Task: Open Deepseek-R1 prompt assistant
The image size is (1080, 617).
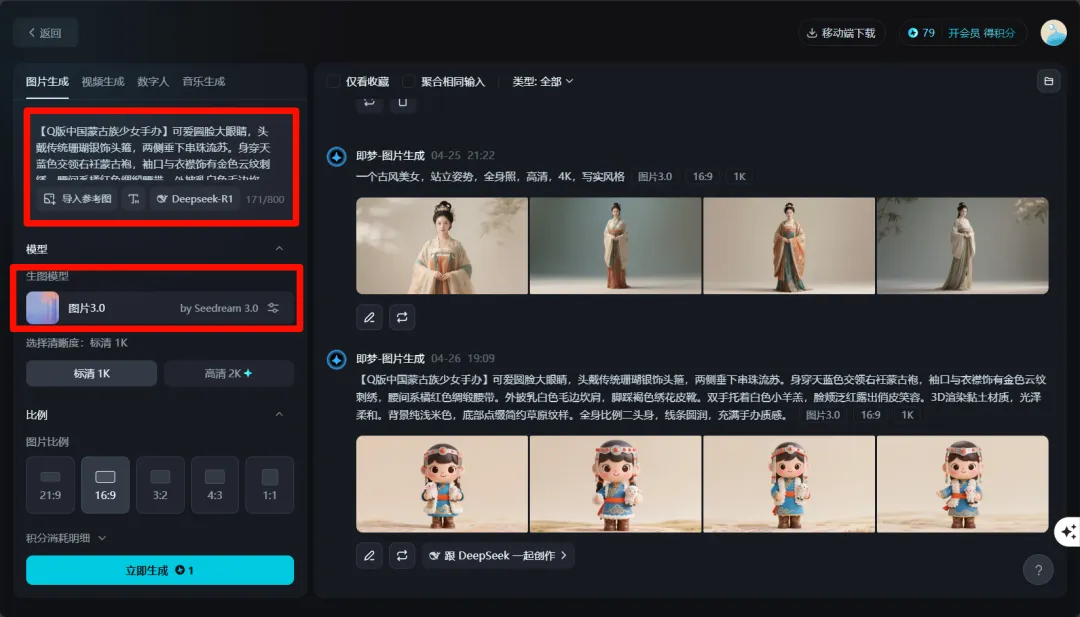Action: [195, 198]
